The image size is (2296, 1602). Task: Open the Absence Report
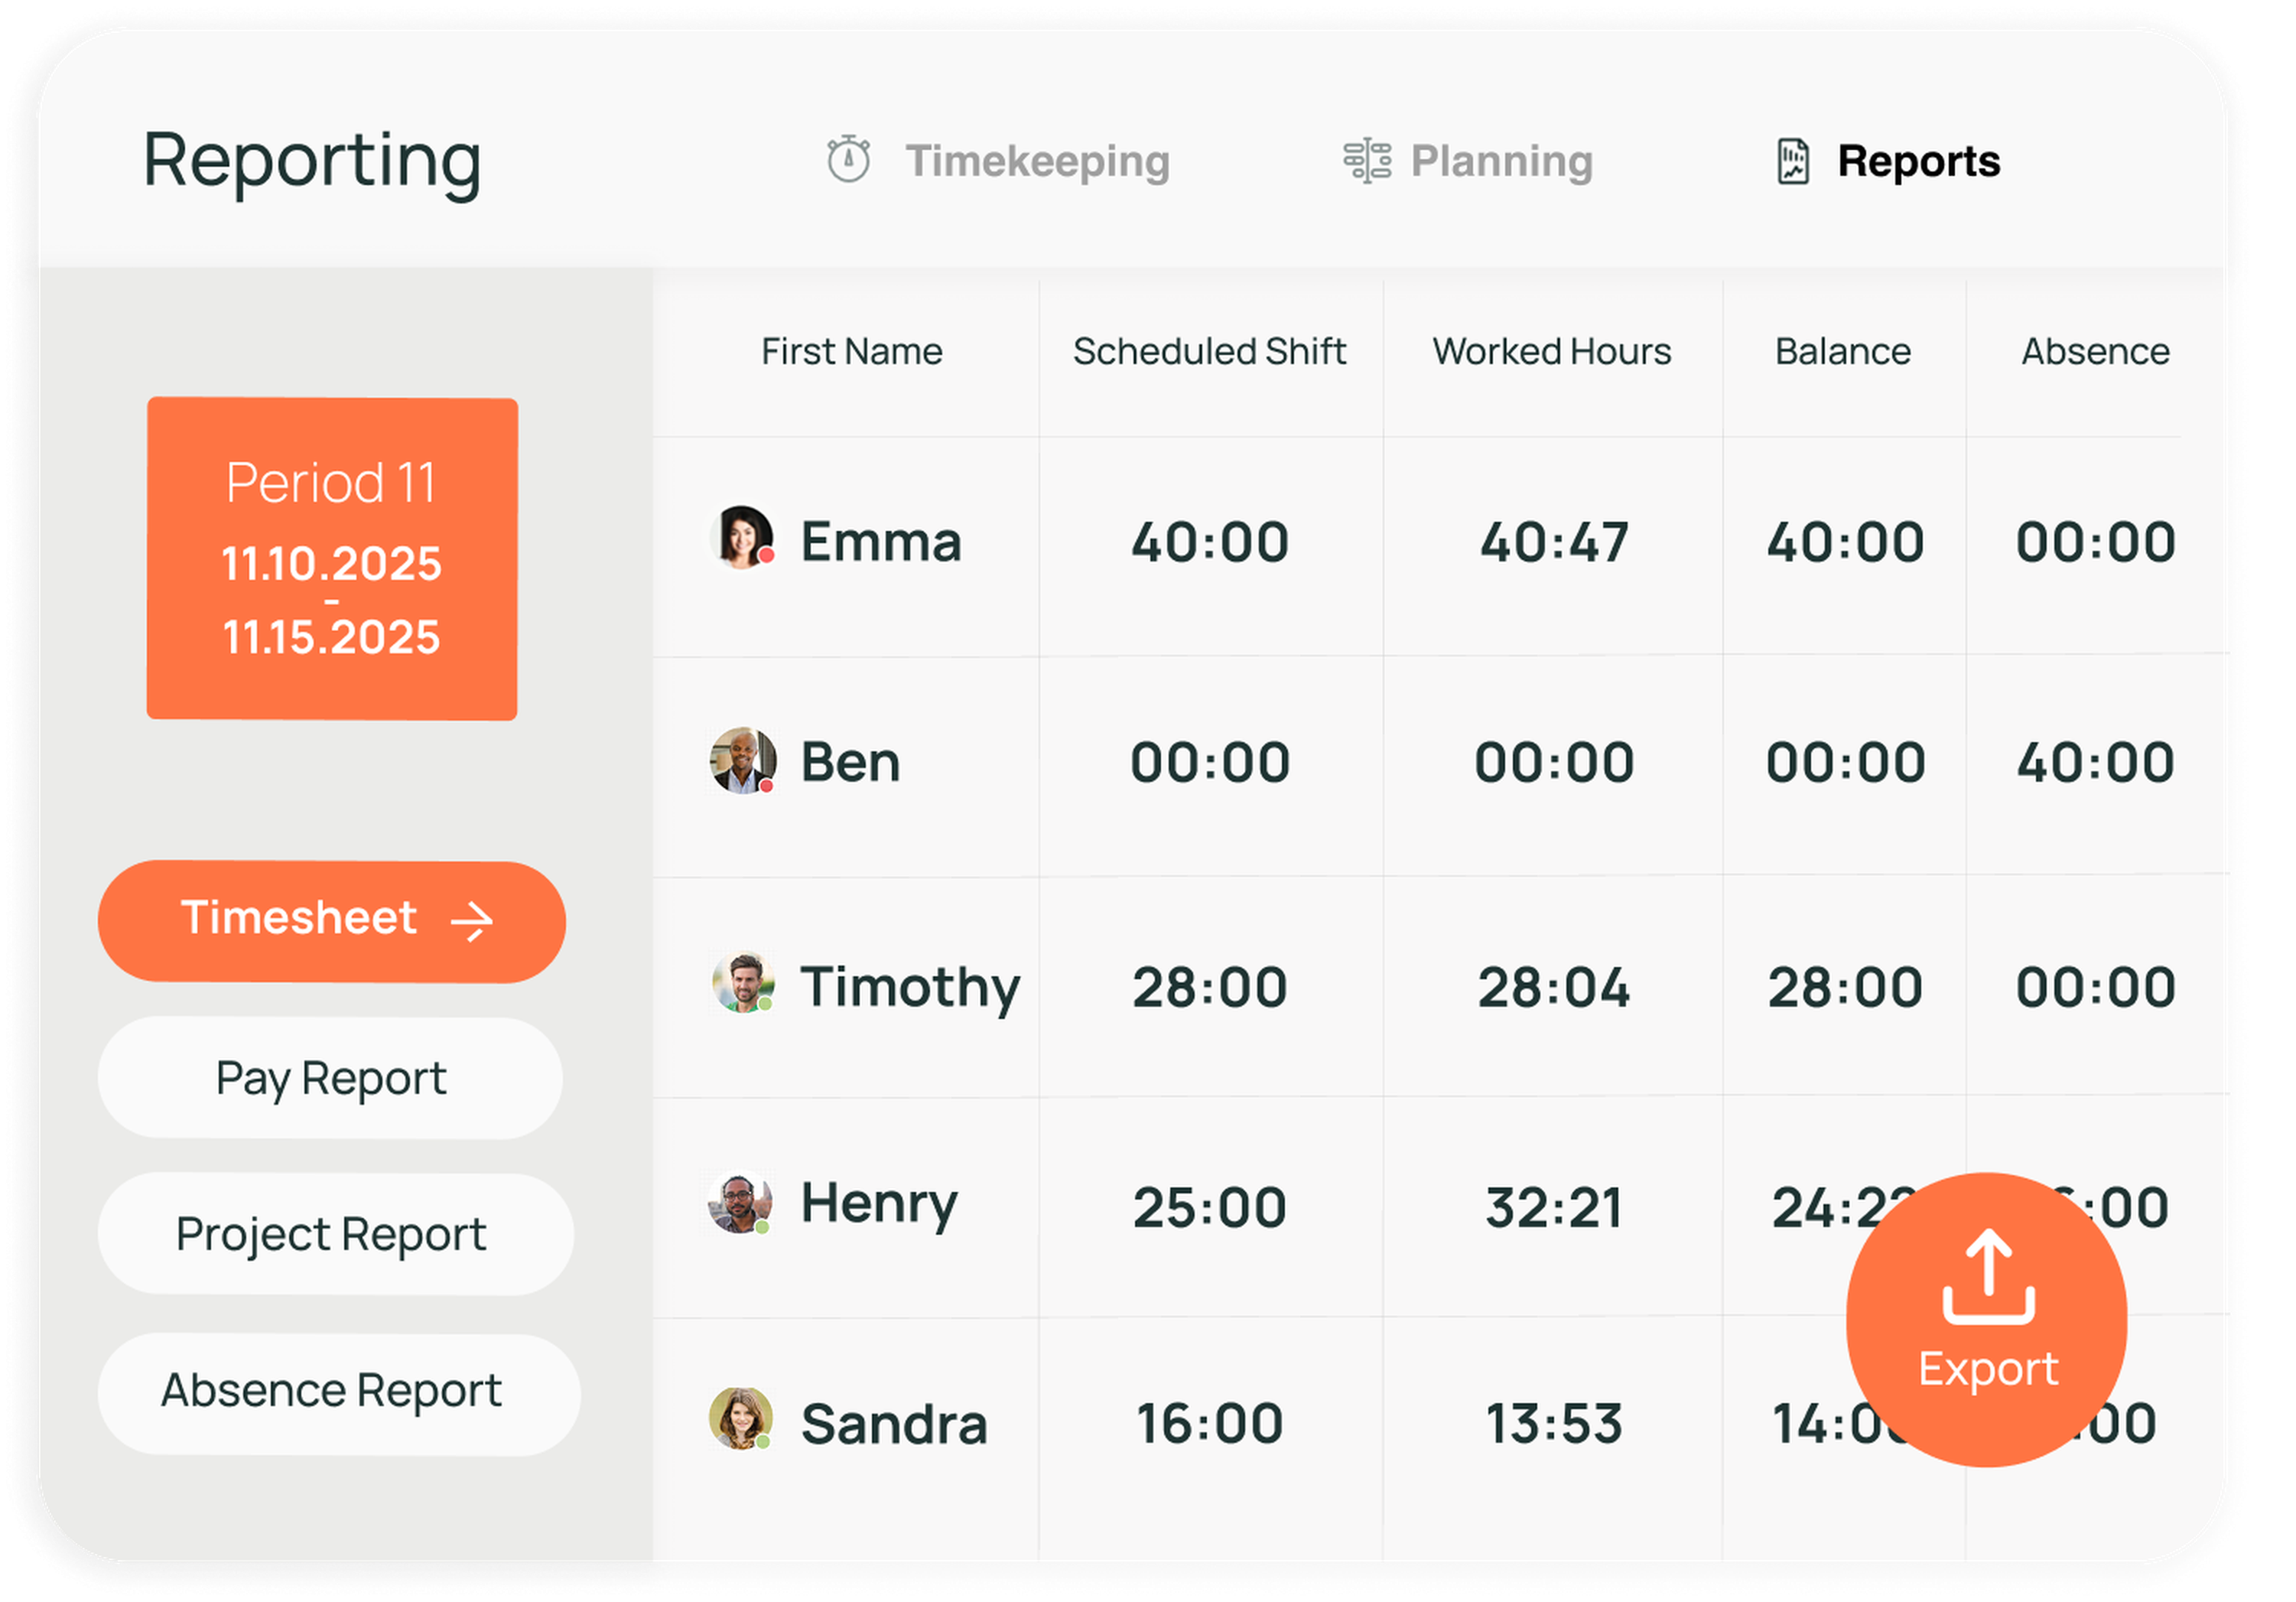tap(331, 1391)
